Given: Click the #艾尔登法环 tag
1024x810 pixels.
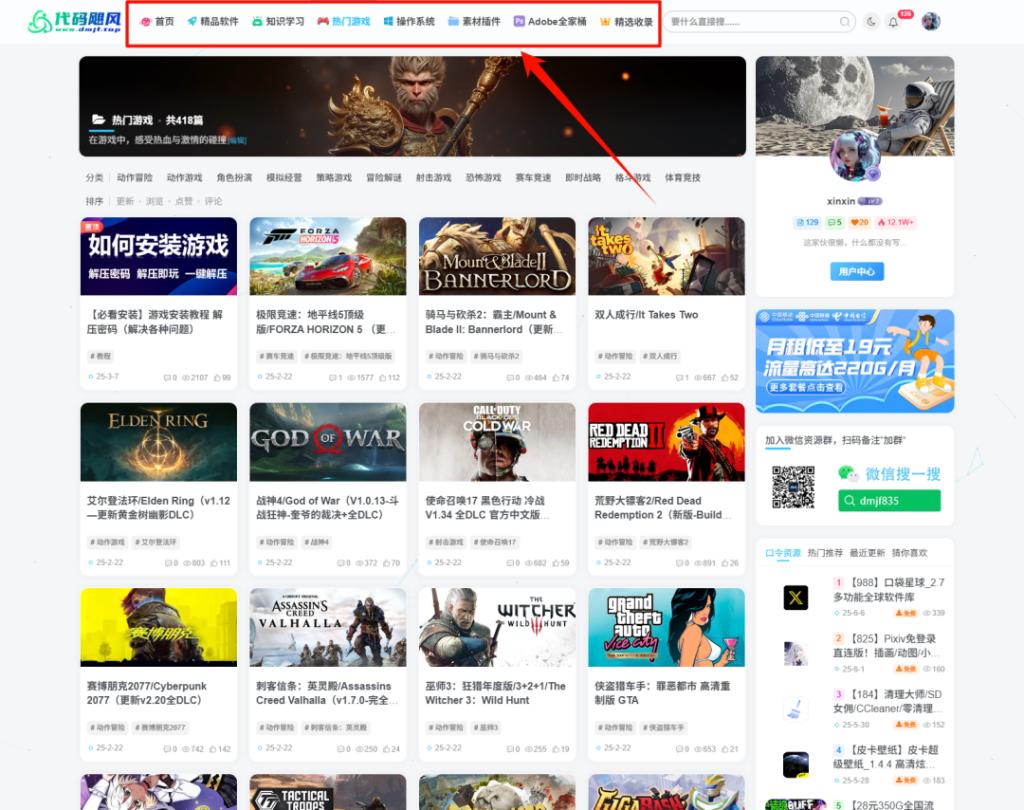Looking at the screenshot, I should click(155, 542).
